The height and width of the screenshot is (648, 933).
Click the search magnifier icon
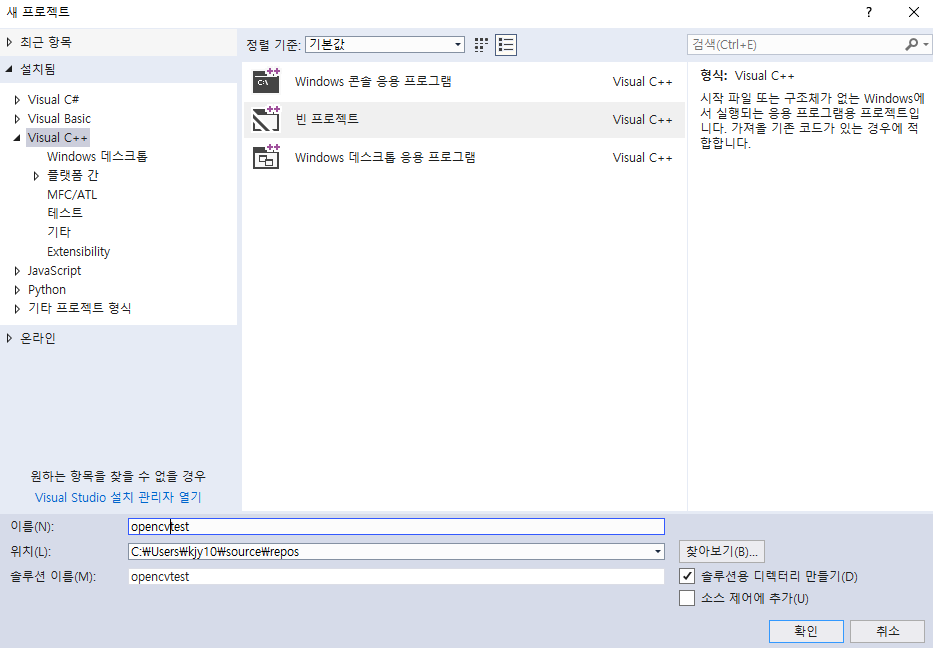click(911, 45)
